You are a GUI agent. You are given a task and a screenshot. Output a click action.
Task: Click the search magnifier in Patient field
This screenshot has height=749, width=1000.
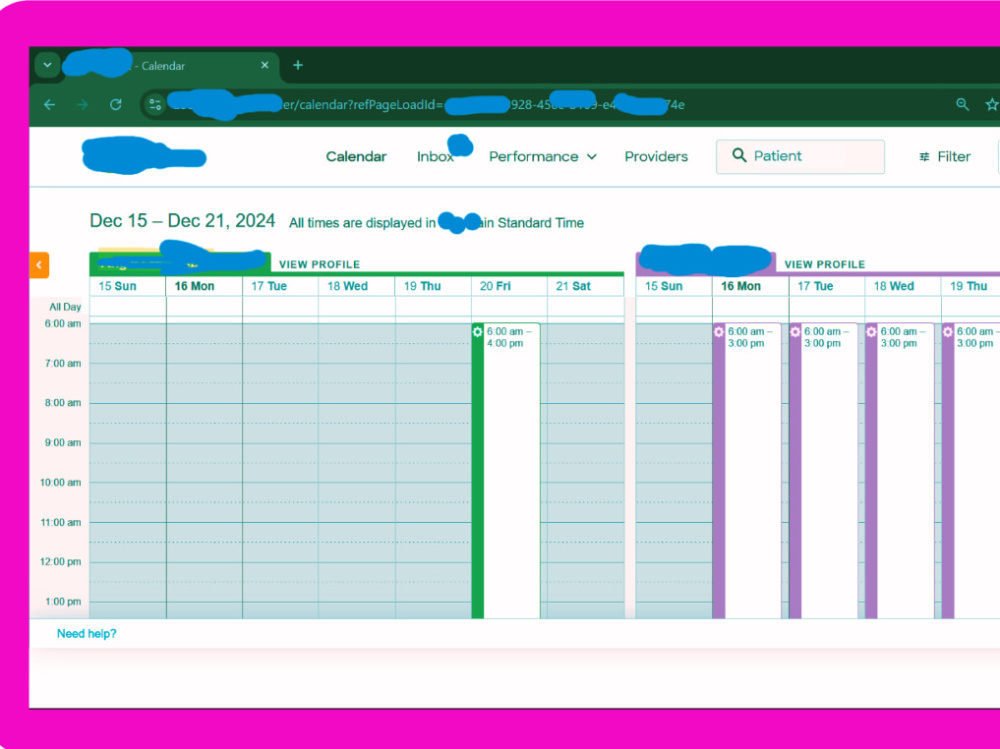739,155
